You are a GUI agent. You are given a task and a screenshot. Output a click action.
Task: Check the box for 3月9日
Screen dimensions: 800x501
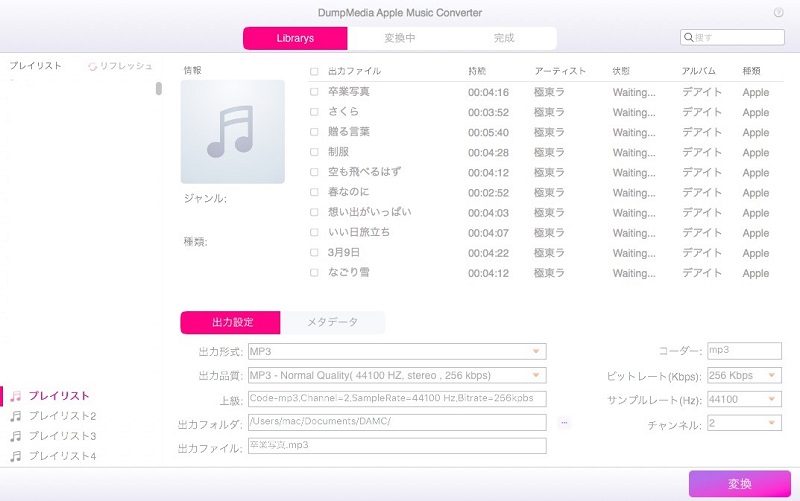pos(314,253)
